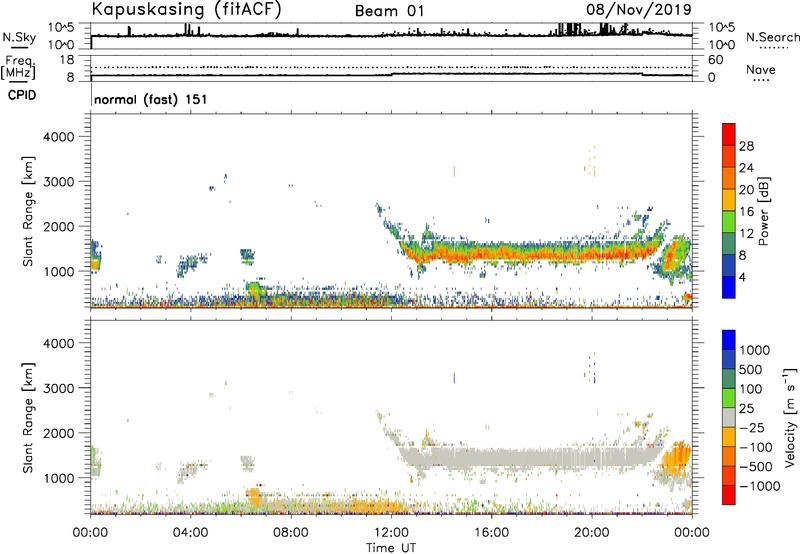This screenshot has width=800, height=554.
Task: Select the Beam 01 label
Action: pyautogui.click(x=389, y=11)
